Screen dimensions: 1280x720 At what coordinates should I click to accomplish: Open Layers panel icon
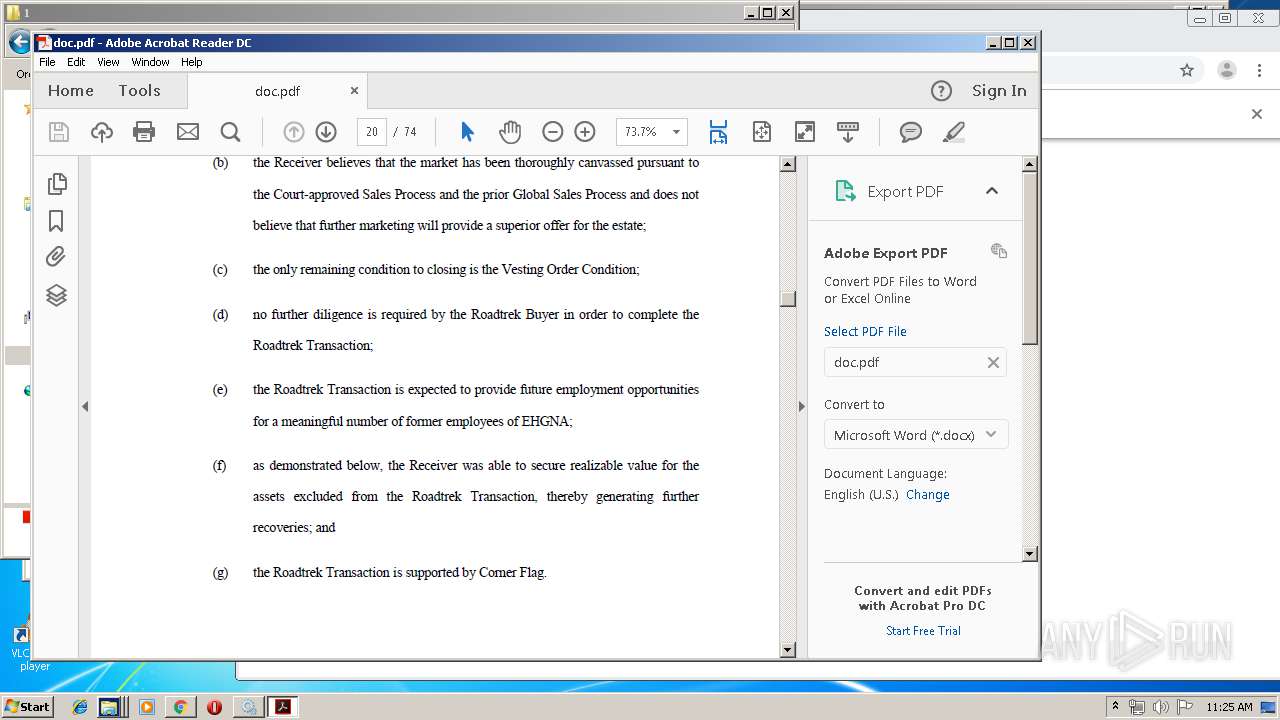[57, 295]
